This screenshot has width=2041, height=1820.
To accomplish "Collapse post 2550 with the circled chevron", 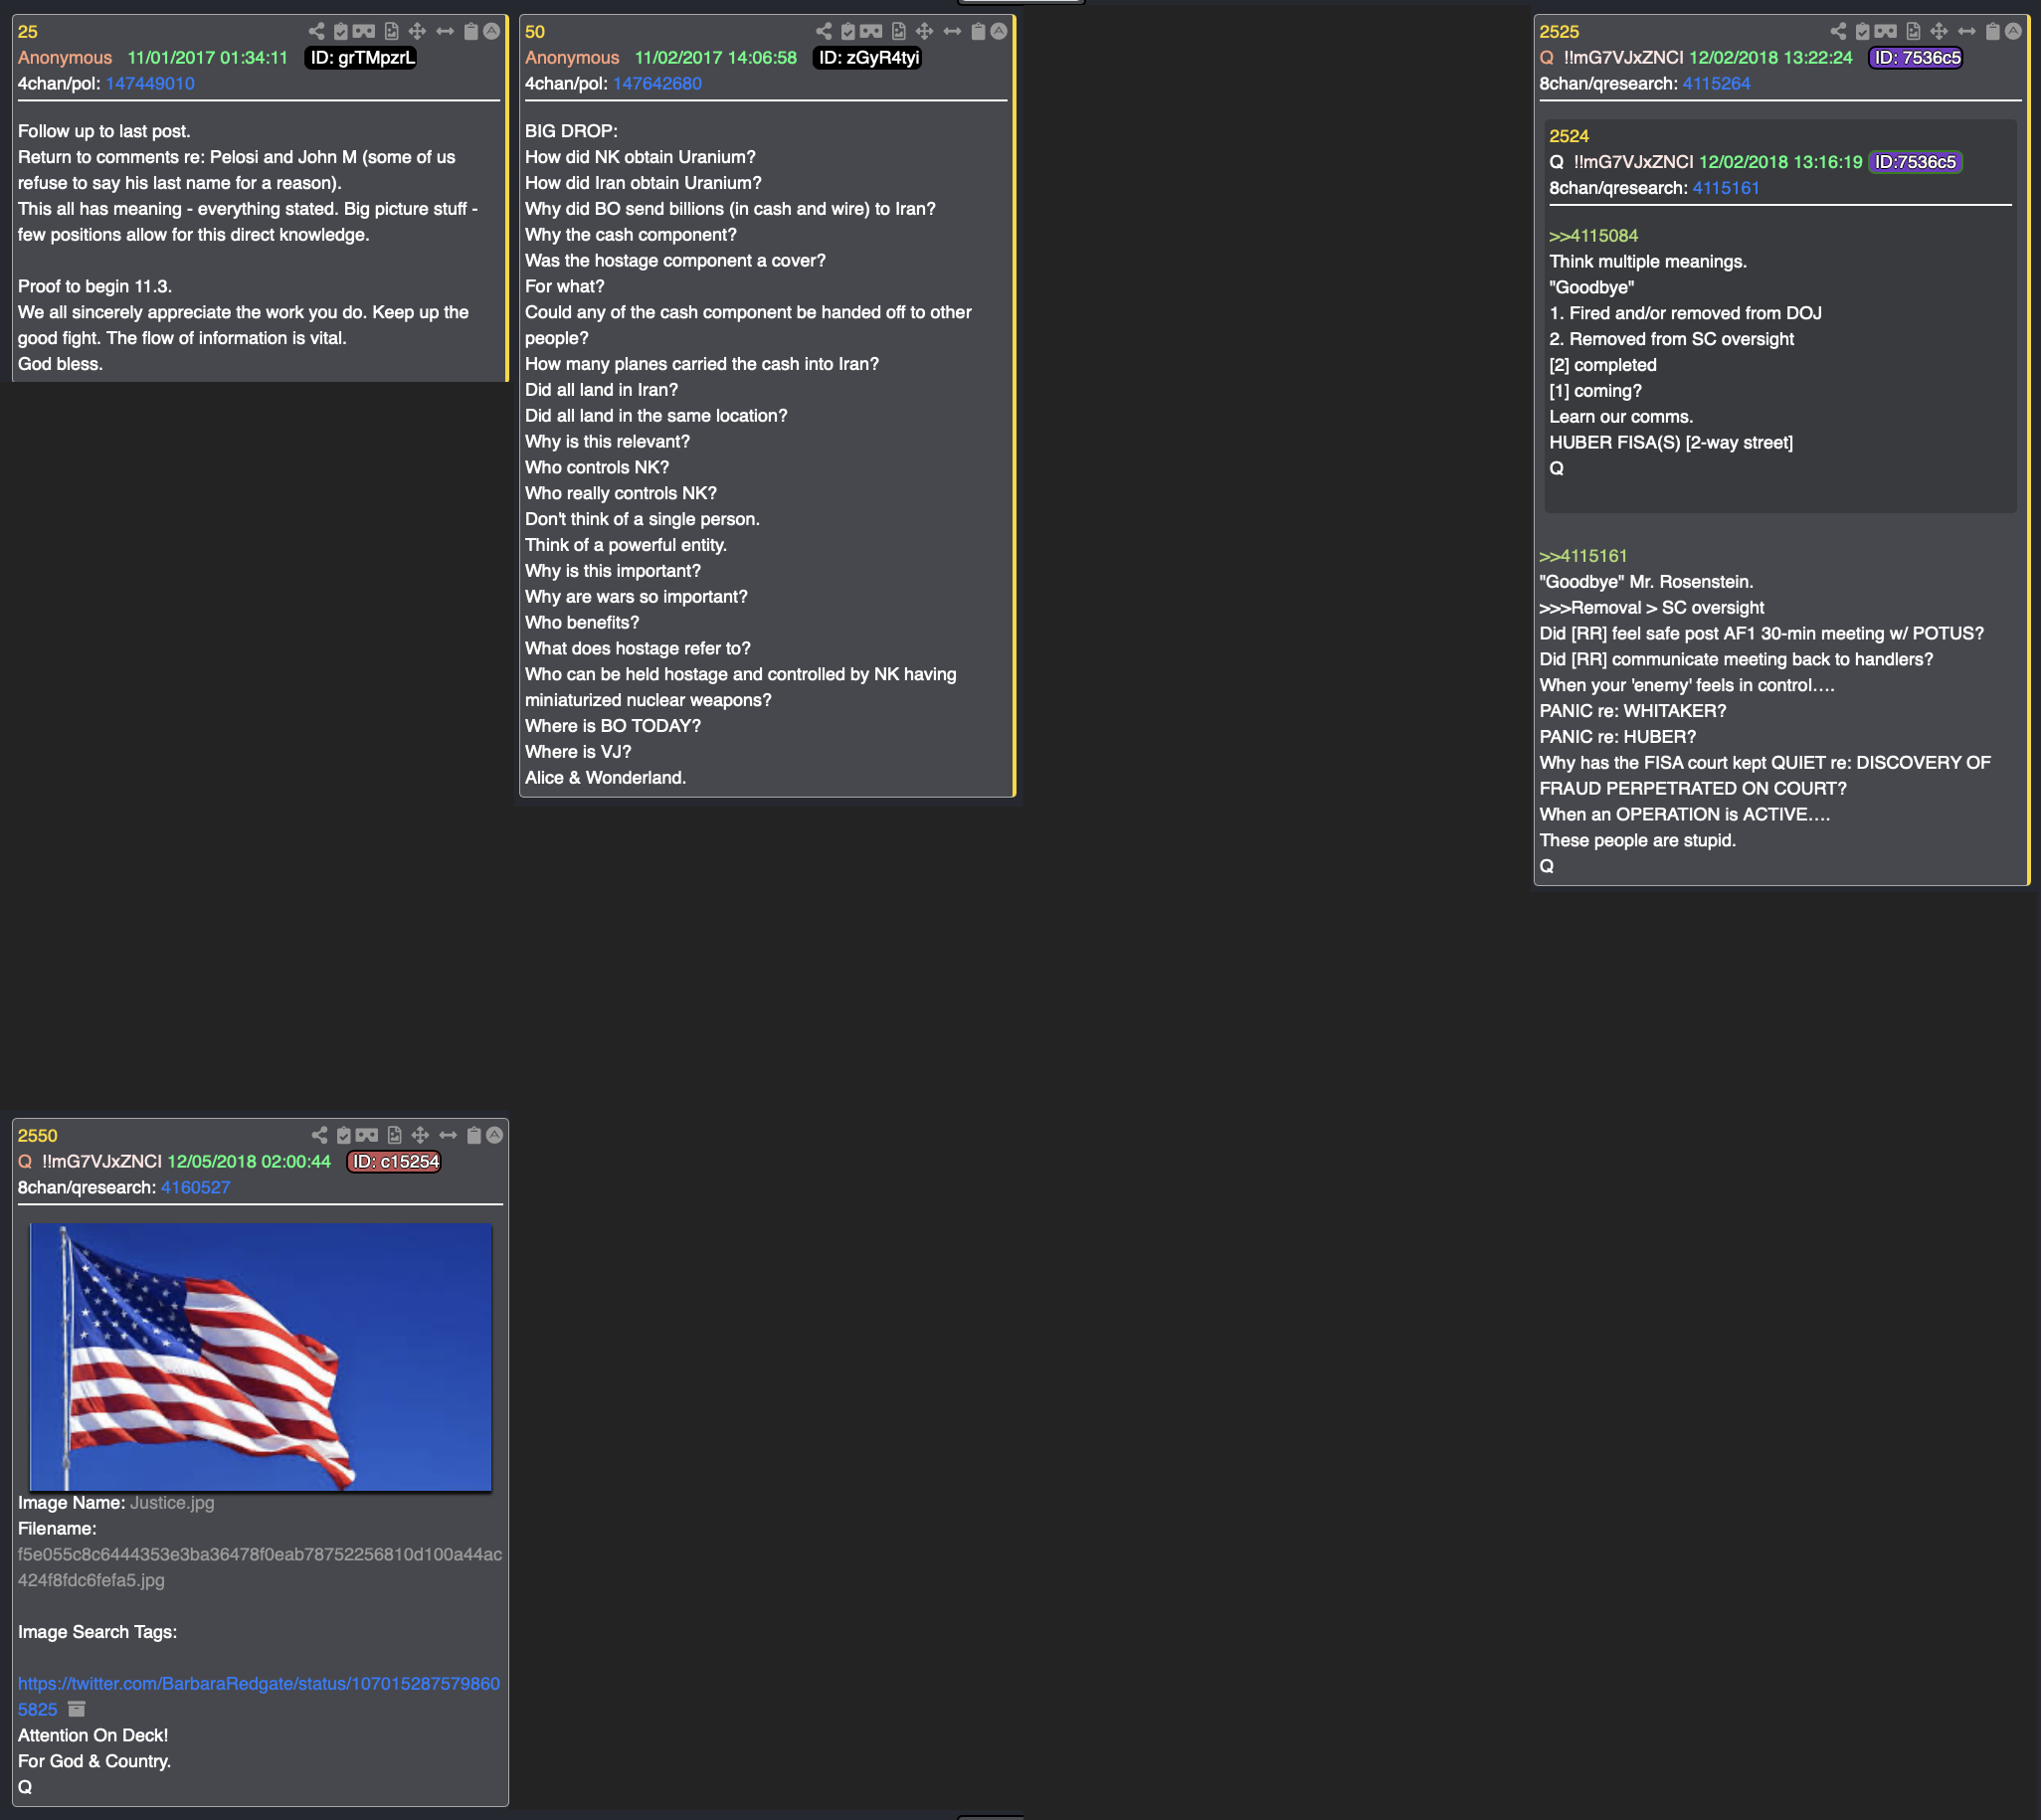I will pyautogui.click(x=494, y=1136).
